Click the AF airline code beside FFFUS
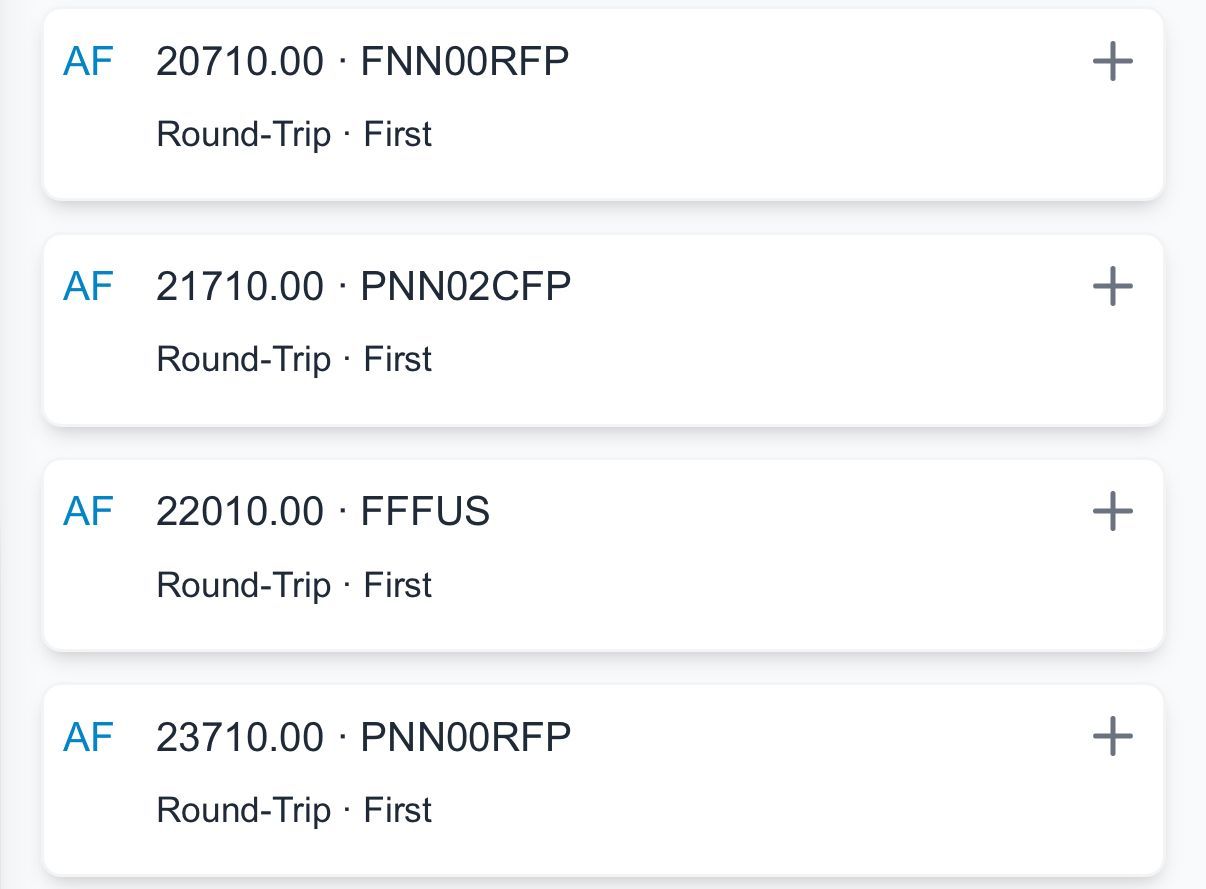The width and height of the screenshot is (1206, 889). pos(88,512)
